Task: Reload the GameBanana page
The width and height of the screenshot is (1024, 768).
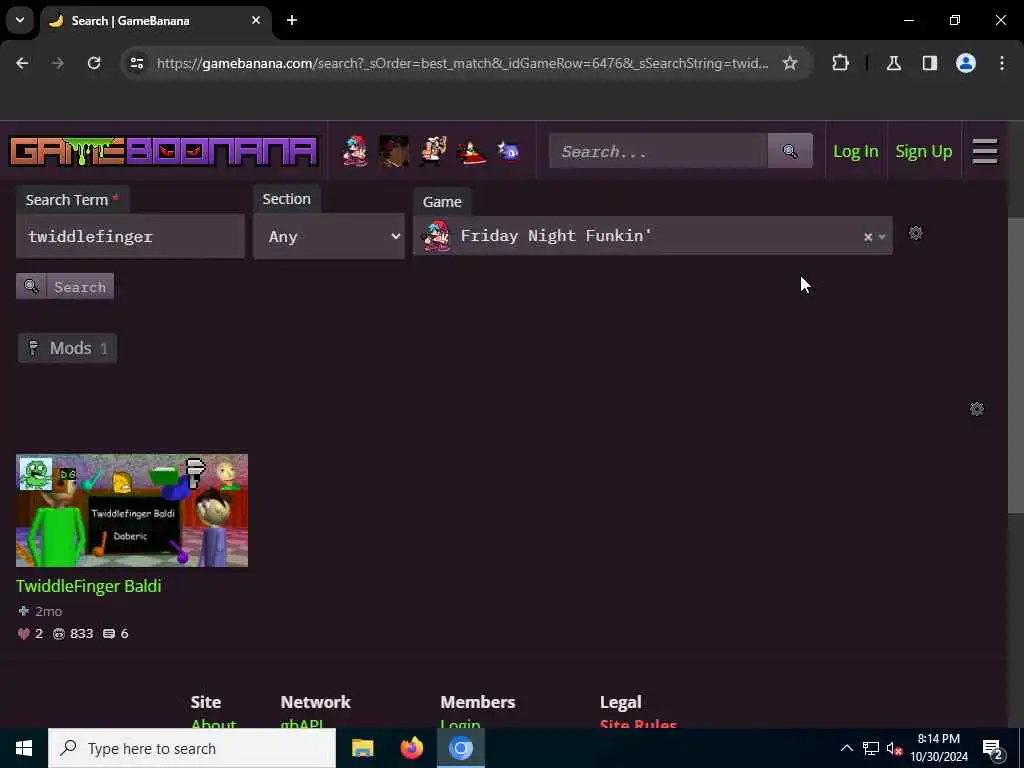Action: pos(94,63)
